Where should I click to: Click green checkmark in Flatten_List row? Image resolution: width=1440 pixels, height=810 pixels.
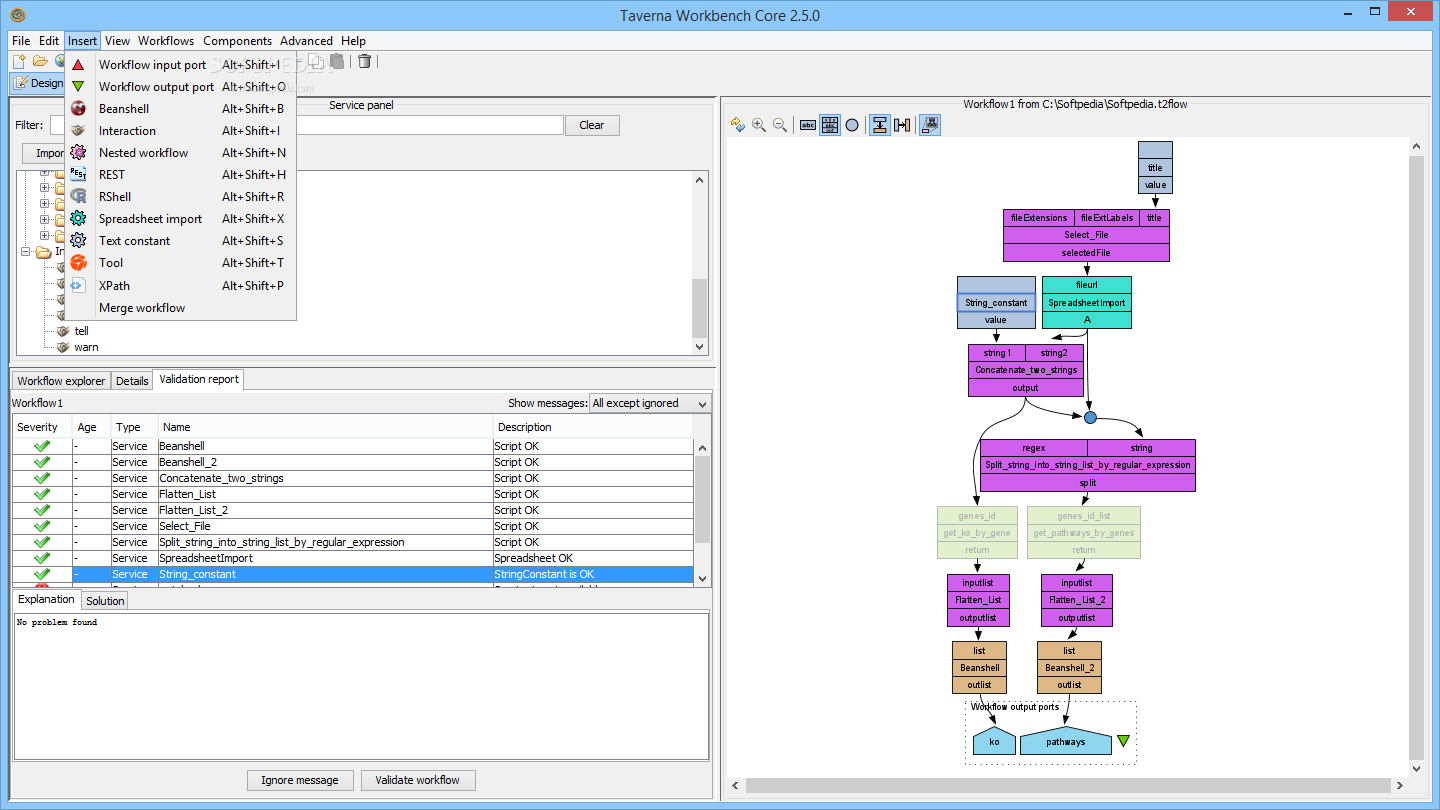(41, 494)
